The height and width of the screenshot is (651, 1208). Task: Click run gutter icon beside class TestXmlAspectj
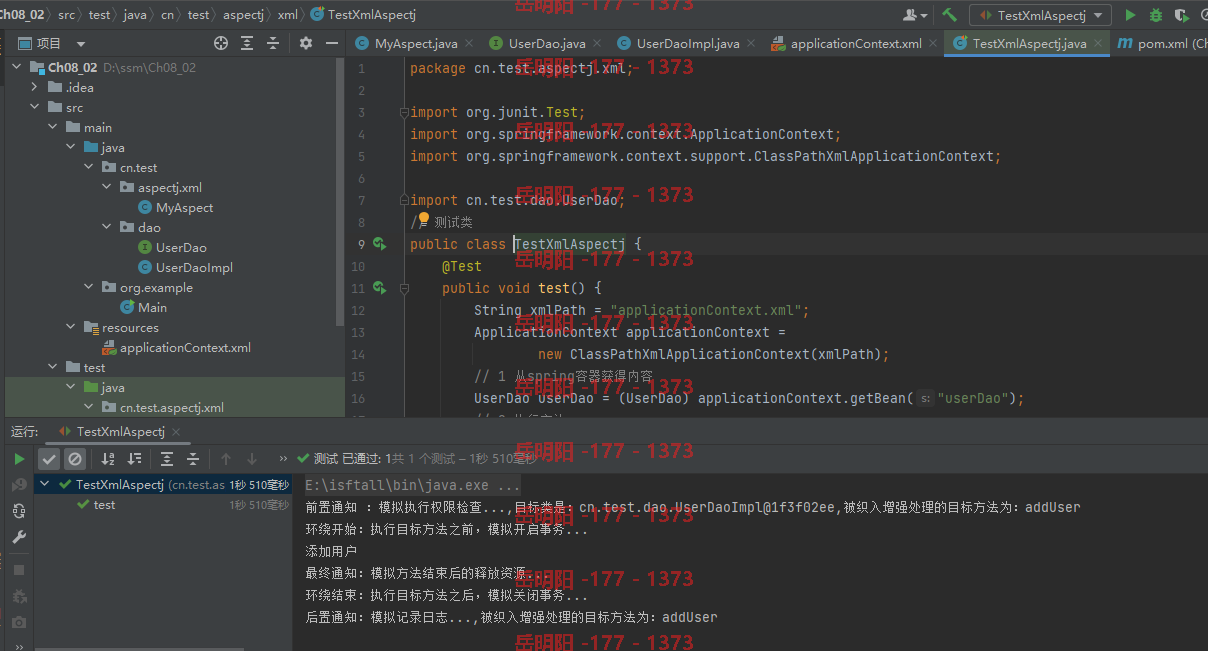(x=379, y=244)
